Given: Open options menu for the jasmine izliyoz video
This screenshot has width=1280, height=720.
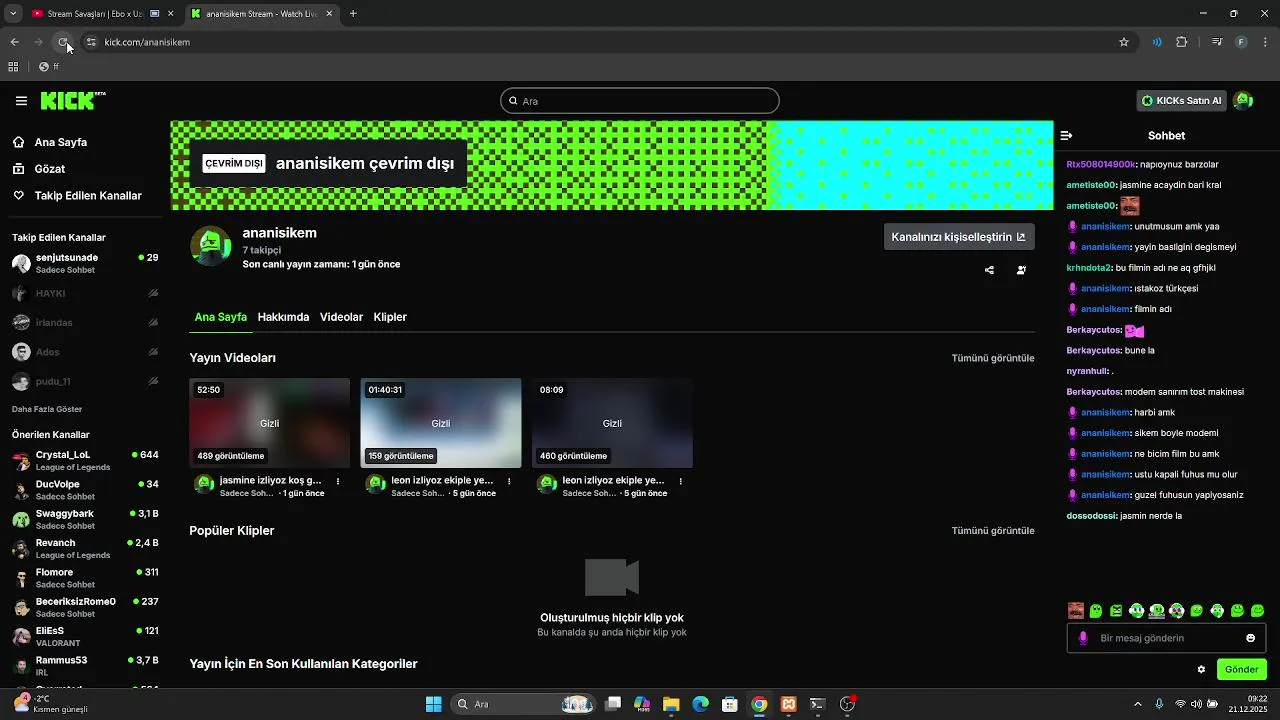Looking at the screenshot, I should pos(338,481).
